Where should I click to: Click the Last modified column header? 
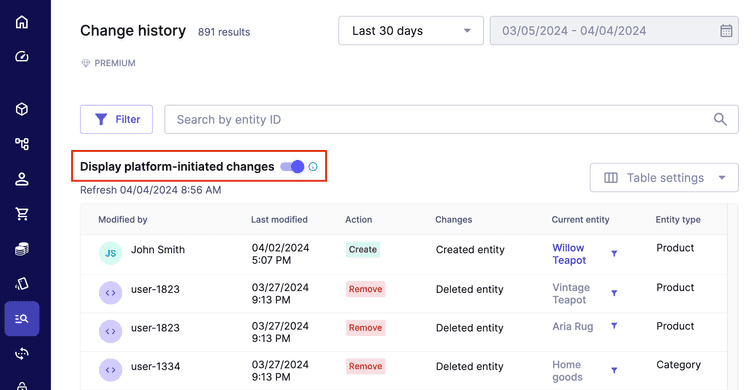[x=279, y=220]
